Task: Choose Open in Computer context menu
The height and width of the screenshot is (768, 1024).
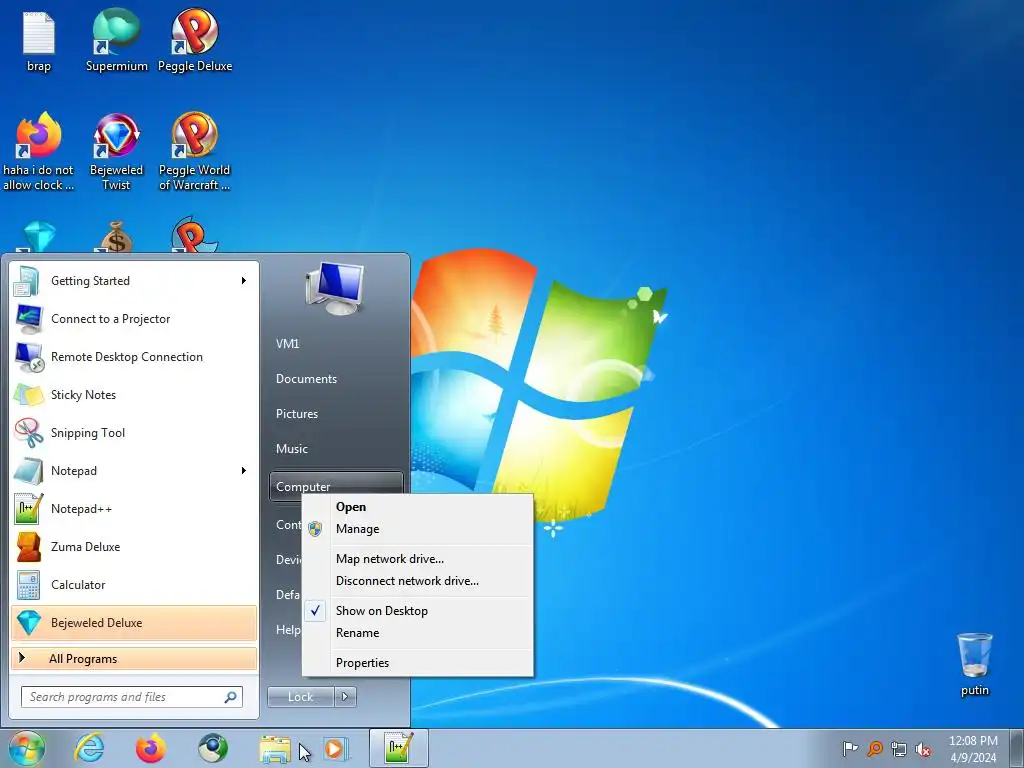Action: click(418, 507)
